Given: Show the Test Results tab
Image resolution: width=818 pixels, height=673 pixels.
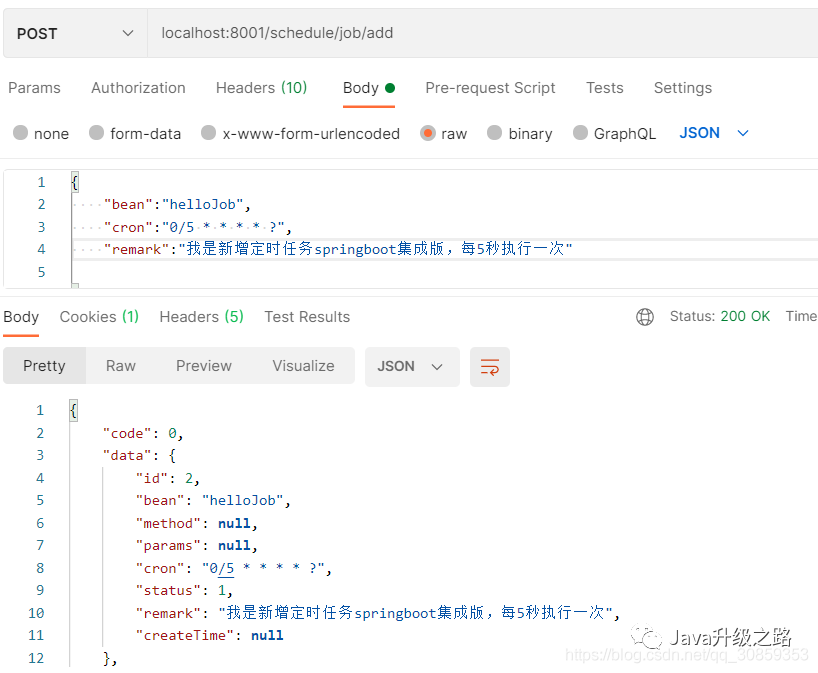Looking at the screenshot, I should click(x=307, y=317).
